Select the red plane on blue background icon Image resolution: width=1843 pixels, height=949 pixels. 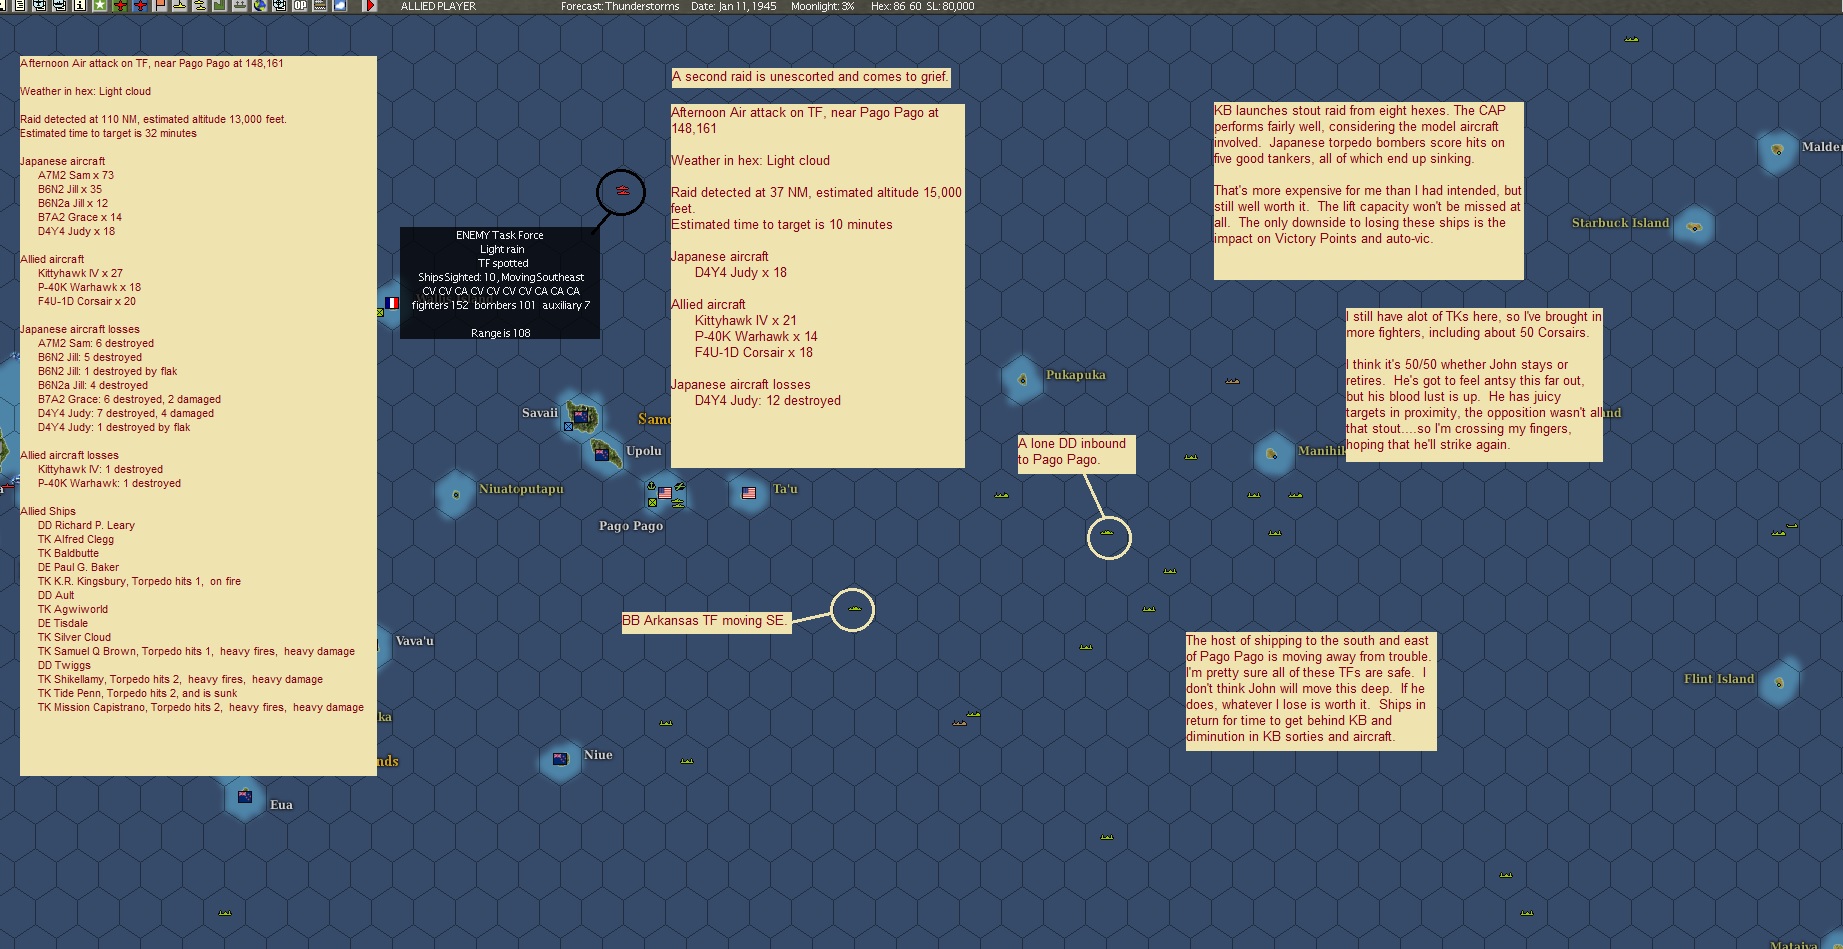pyautogui.click(x=140, y=6)
